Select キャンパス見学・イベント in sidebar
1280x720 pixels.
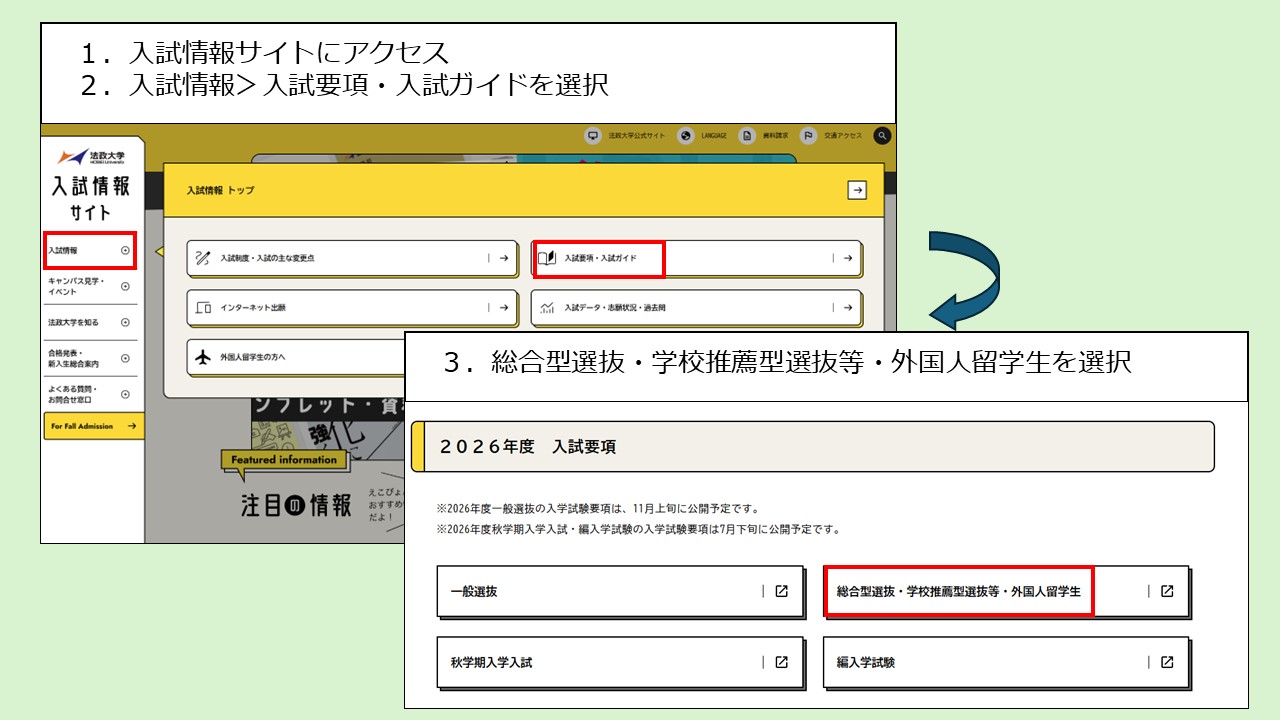[x=90, y=286]
